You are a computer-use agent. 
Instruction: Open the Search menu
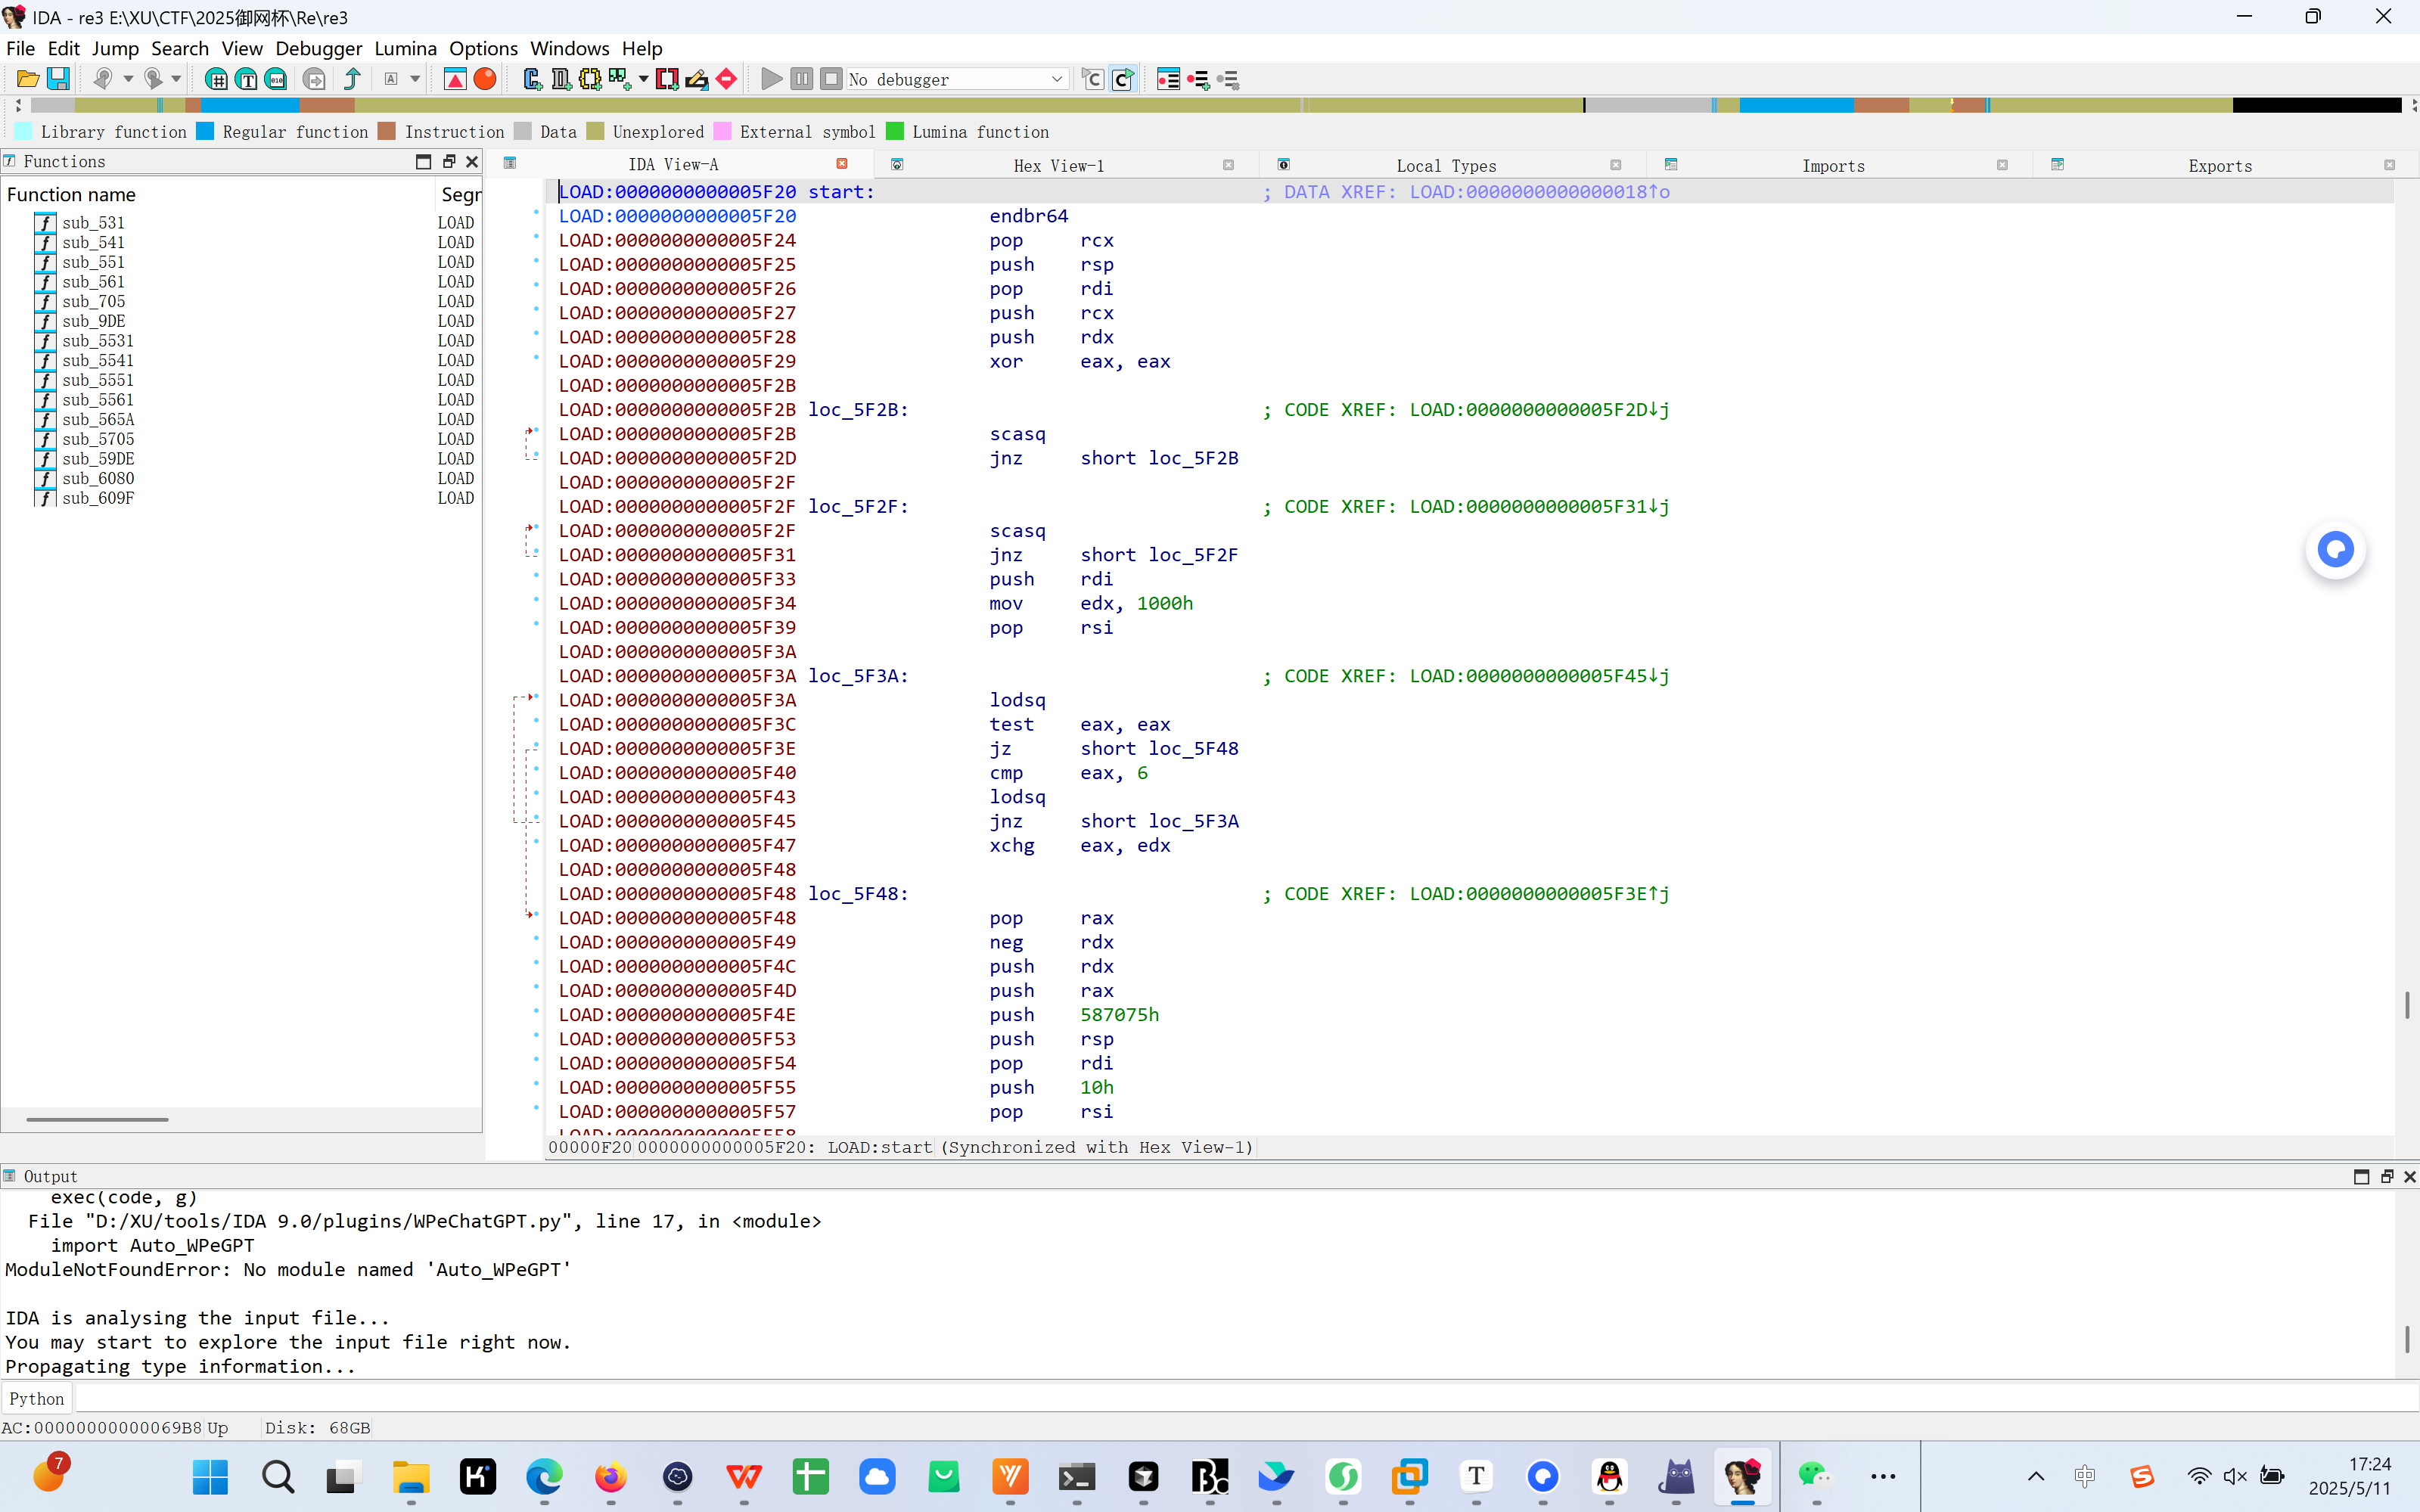(x=180, y=48)
